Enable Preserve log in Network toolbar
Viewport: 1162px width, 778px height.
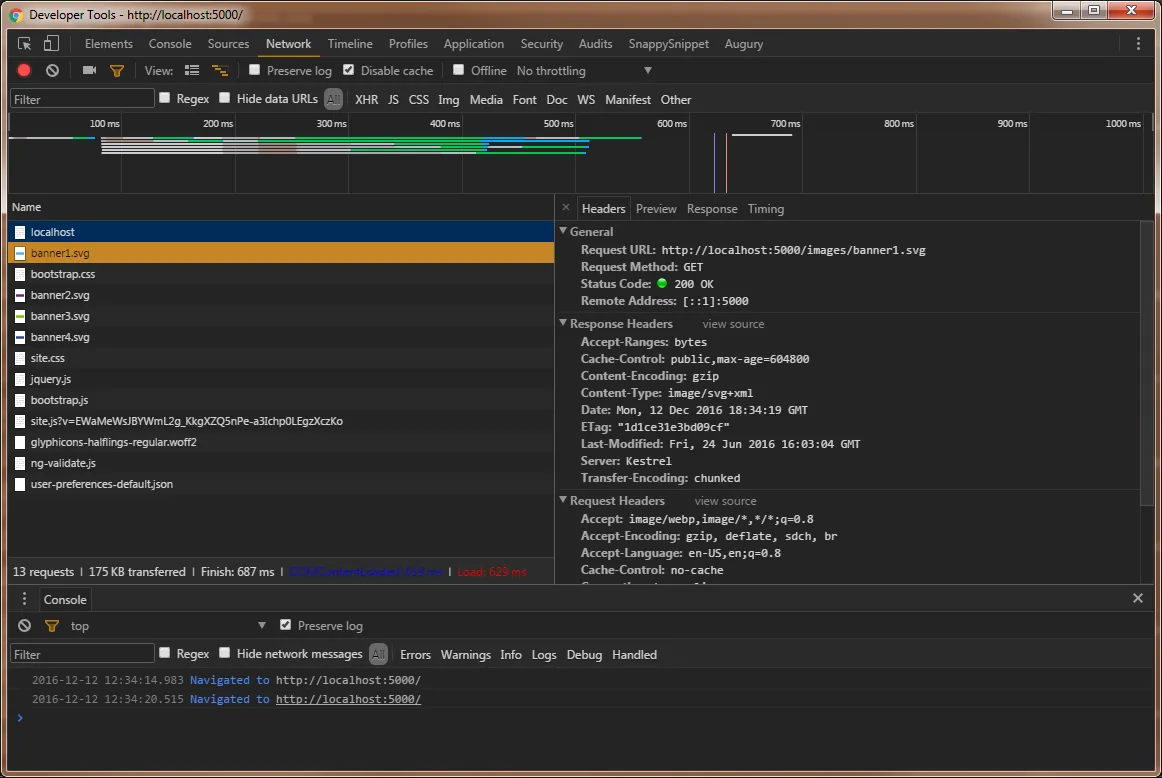(255, 70)
